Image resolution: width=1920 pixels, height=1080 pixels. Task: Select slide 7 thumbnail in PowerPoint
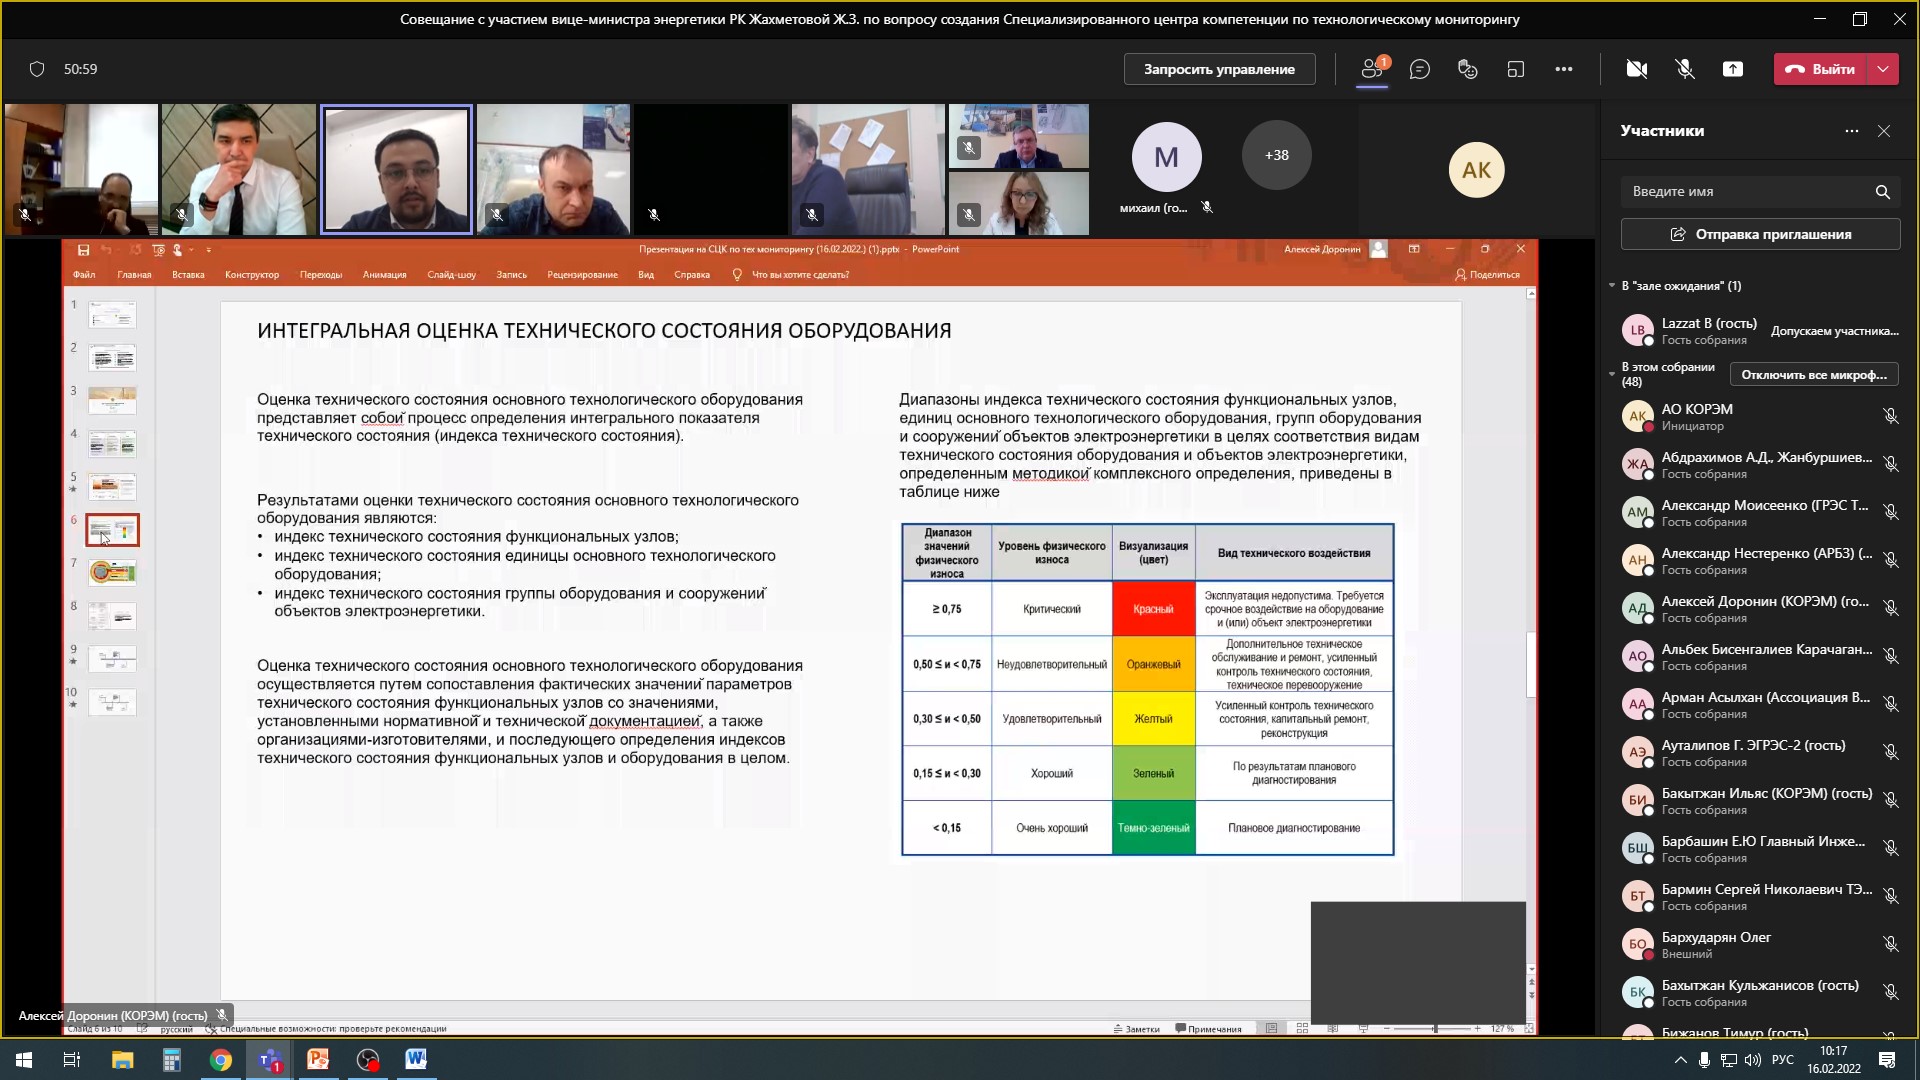(x=112, y=572)
